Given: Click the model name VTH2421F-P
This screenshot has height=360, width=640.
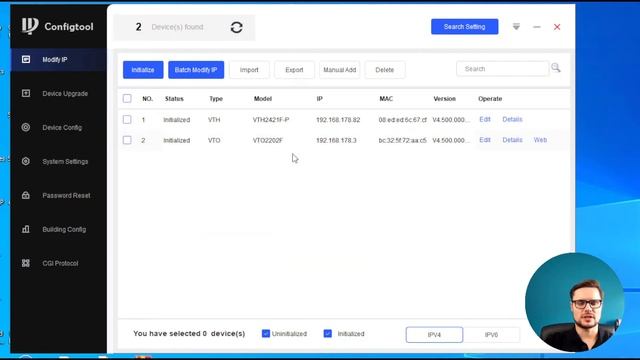Looking at the screenshot, I should tap(271, 120).
